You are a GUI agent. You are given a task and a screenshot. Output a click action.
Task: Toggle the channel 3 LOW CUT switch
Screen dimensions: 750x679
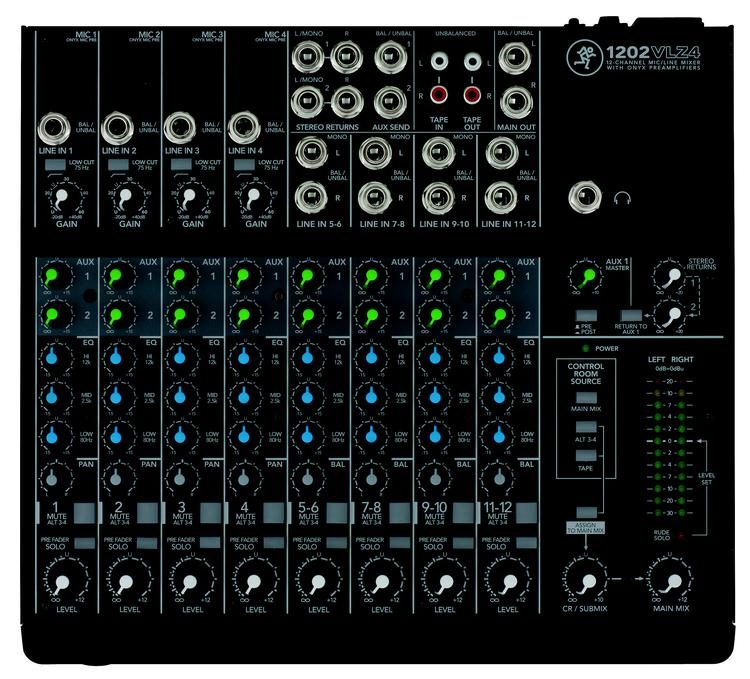coord(181,164)
